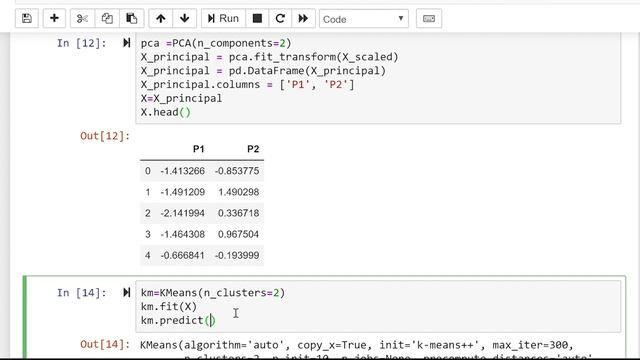Select the Out[12]: output label
Screen dimensions: 640x360
click(x=105, y=136)
